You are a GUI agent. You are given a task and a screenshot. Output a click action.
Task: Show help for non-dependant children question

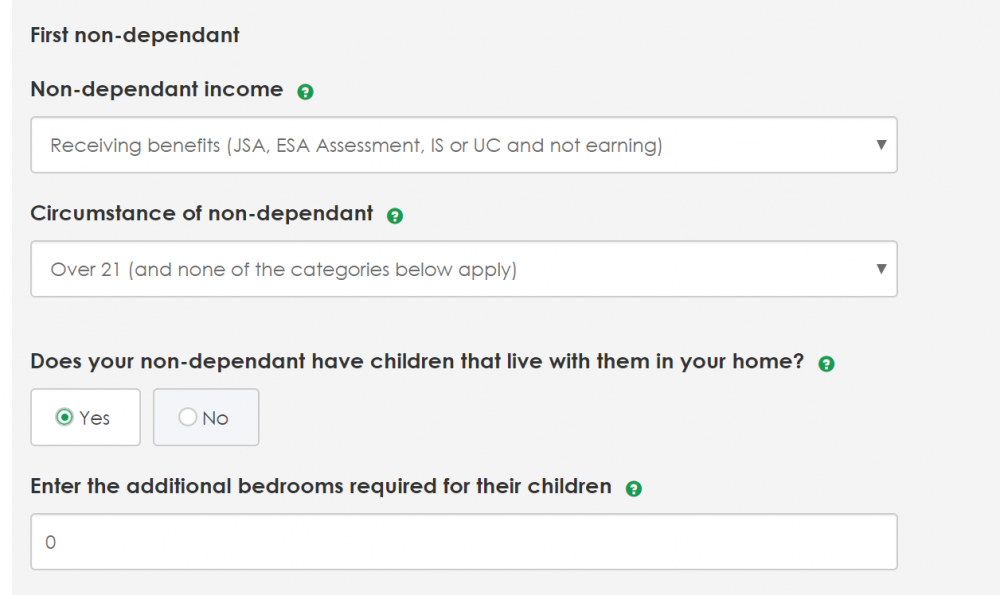tap(826, 364)
